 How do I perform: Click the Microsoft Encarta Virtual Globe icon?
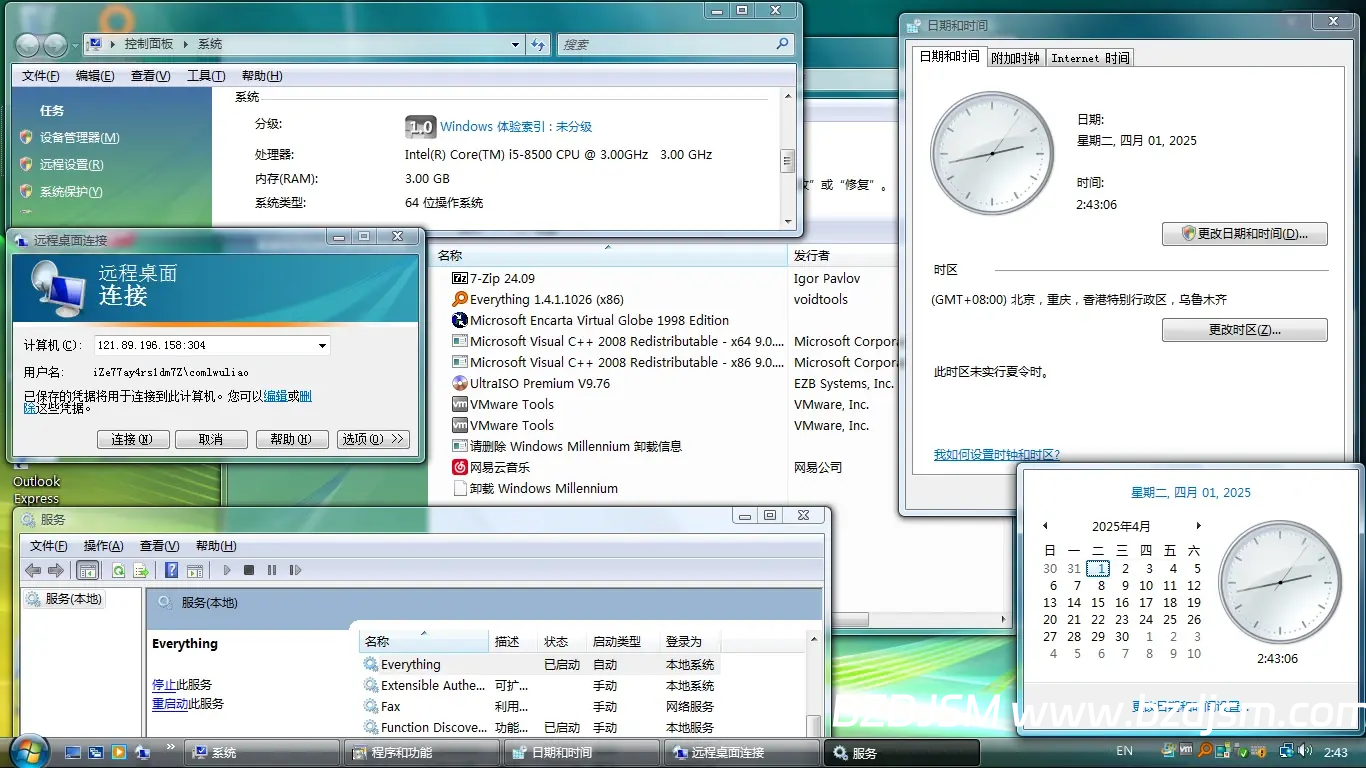point(460,320)
